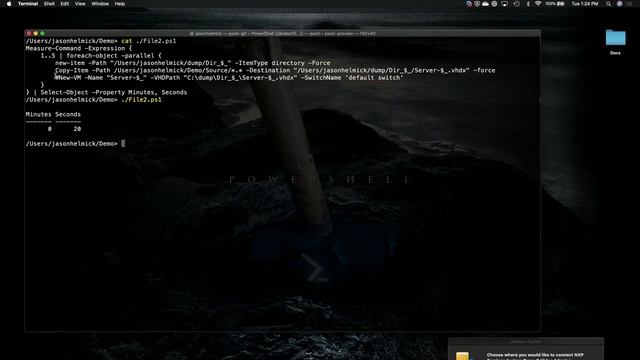Viewport: 640px width, 360px height.
Task: Click the './File2.ps1' run command
Action: 141,100
